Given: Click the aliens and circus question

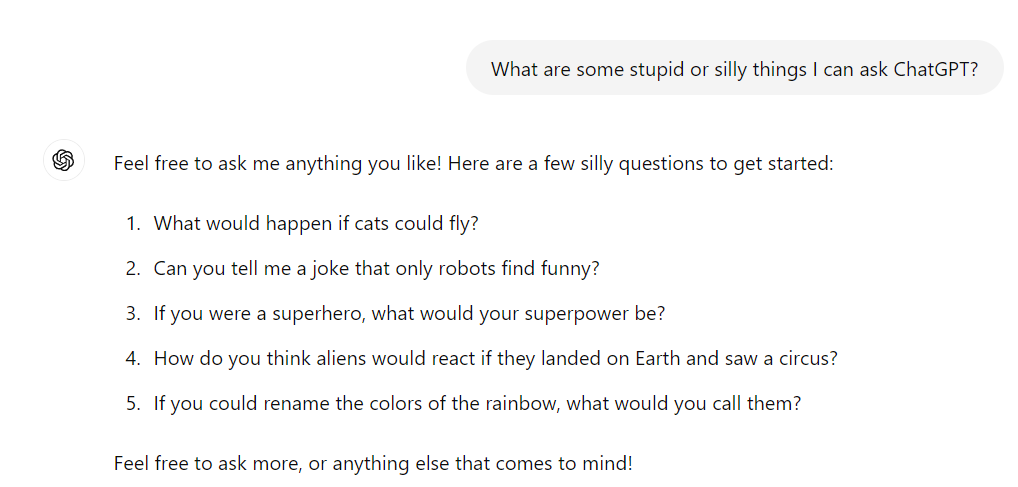Looking at the screenshot, I should (x=495, y=358).
